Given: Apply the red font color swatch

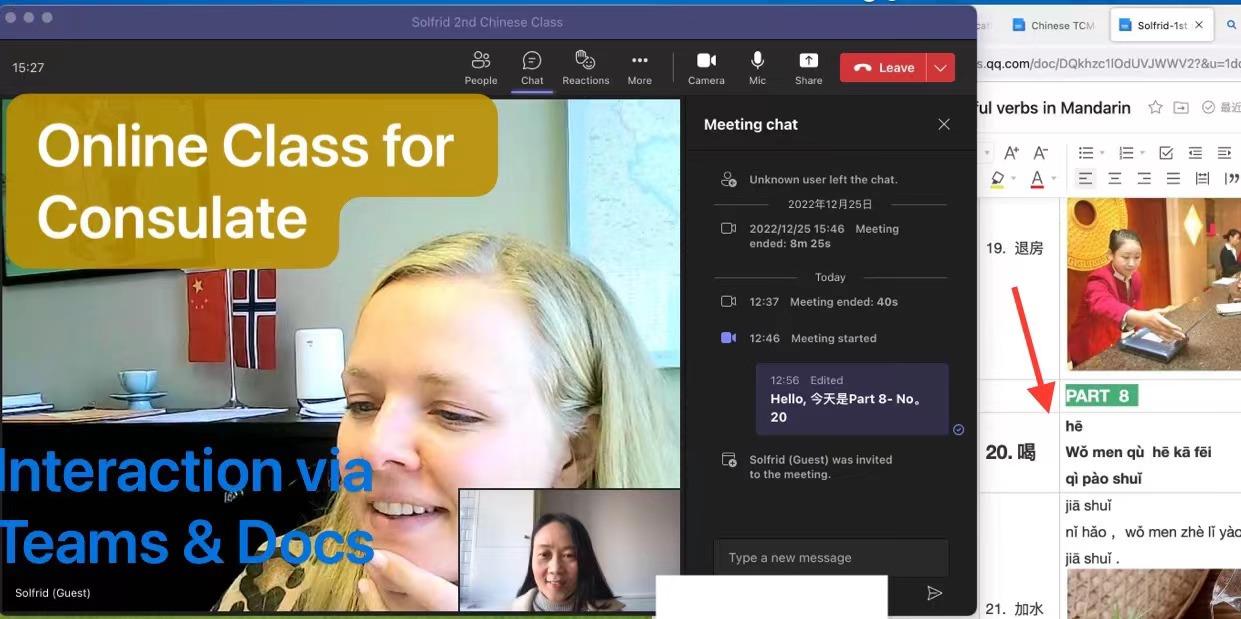Looking at the screenshot, I should click(x=1037, y=179).
